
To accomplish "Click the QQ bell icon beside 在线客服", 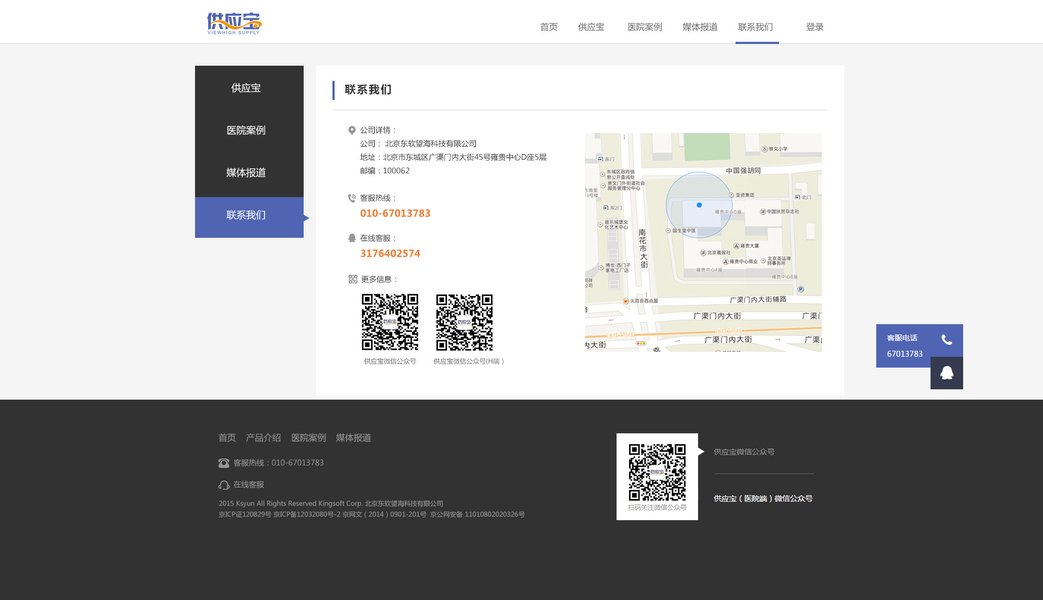I will 352,238.
